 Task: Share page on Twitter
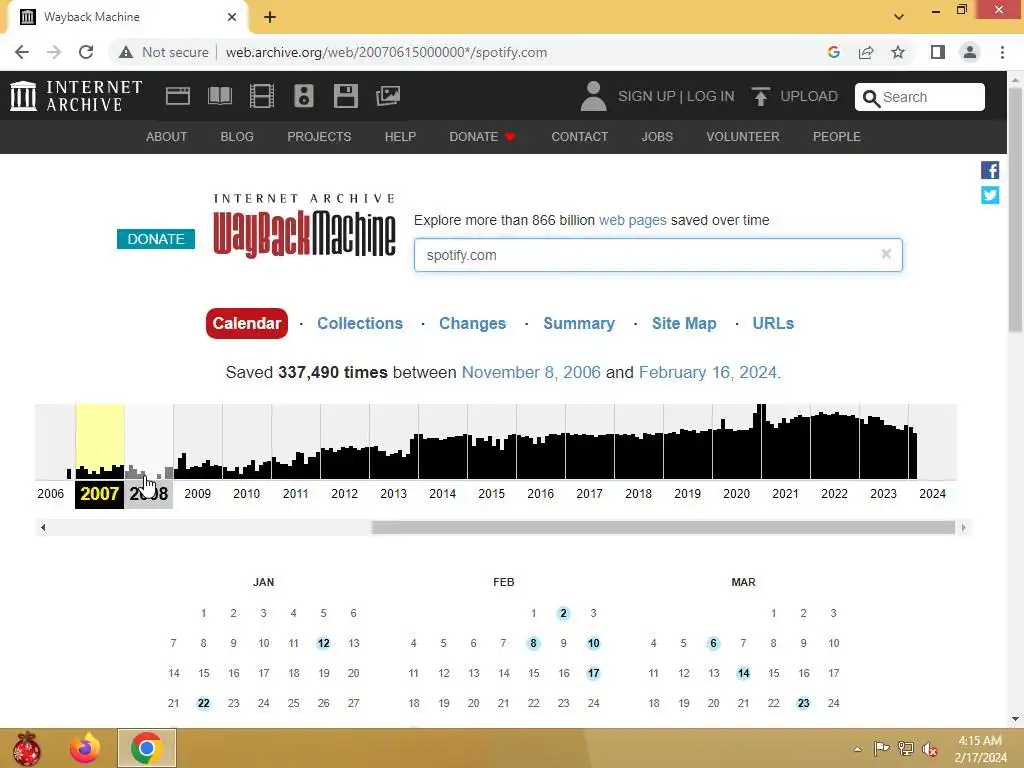990,195
